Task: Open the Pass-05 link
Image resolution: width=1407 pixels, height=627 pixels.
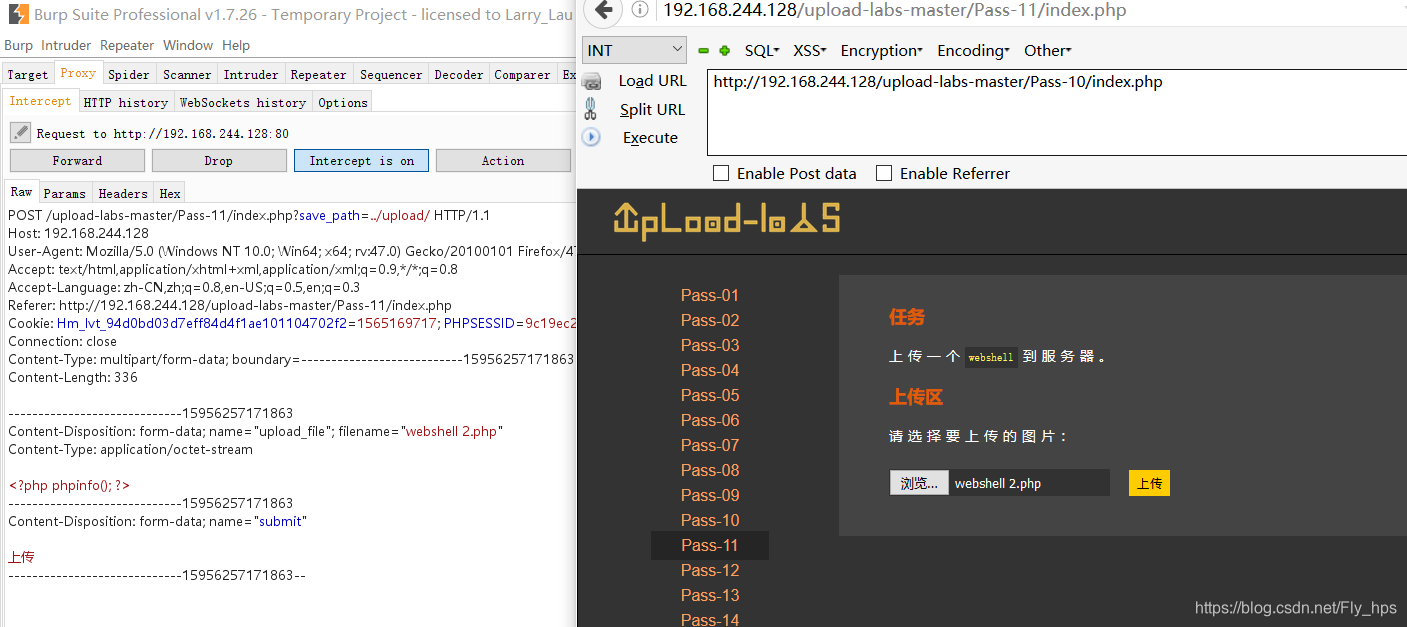Action: coord(710,395)
